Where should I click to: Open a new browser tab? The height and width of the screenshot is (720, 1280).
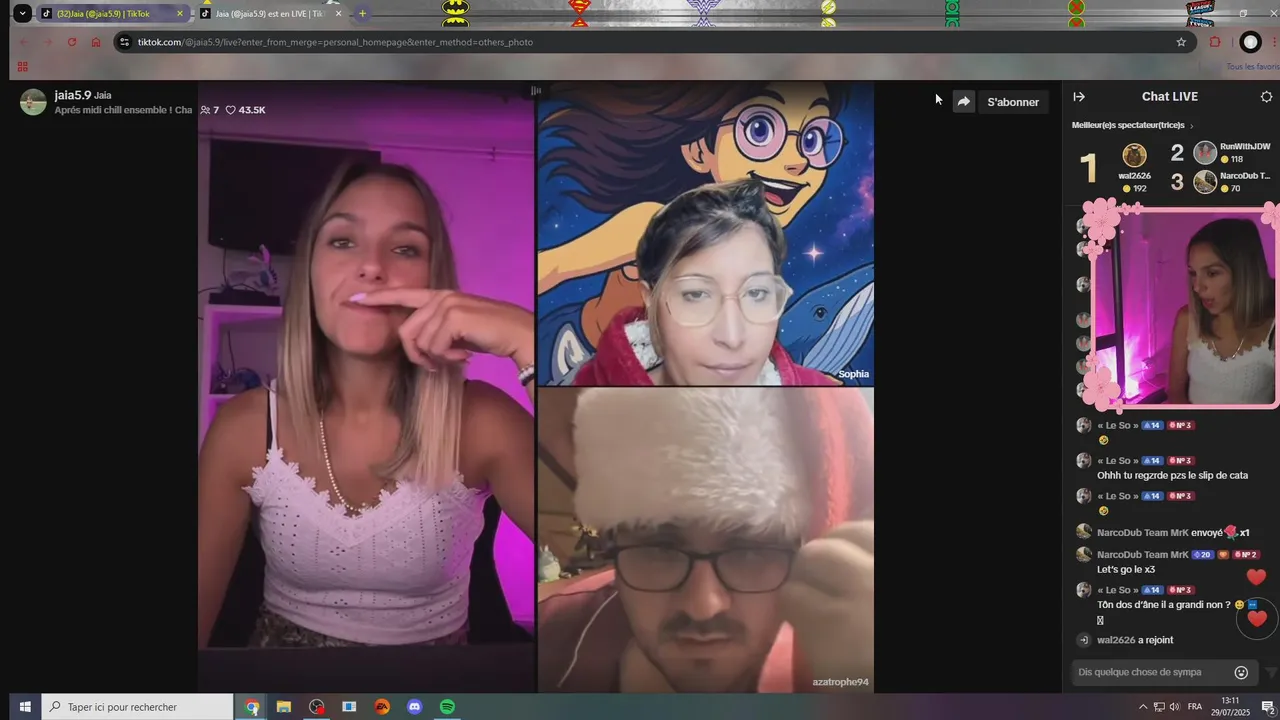point(362,14)
